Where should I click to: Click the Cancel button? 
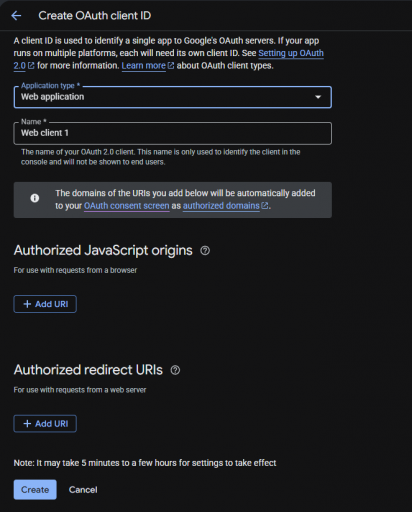[83, 490]
